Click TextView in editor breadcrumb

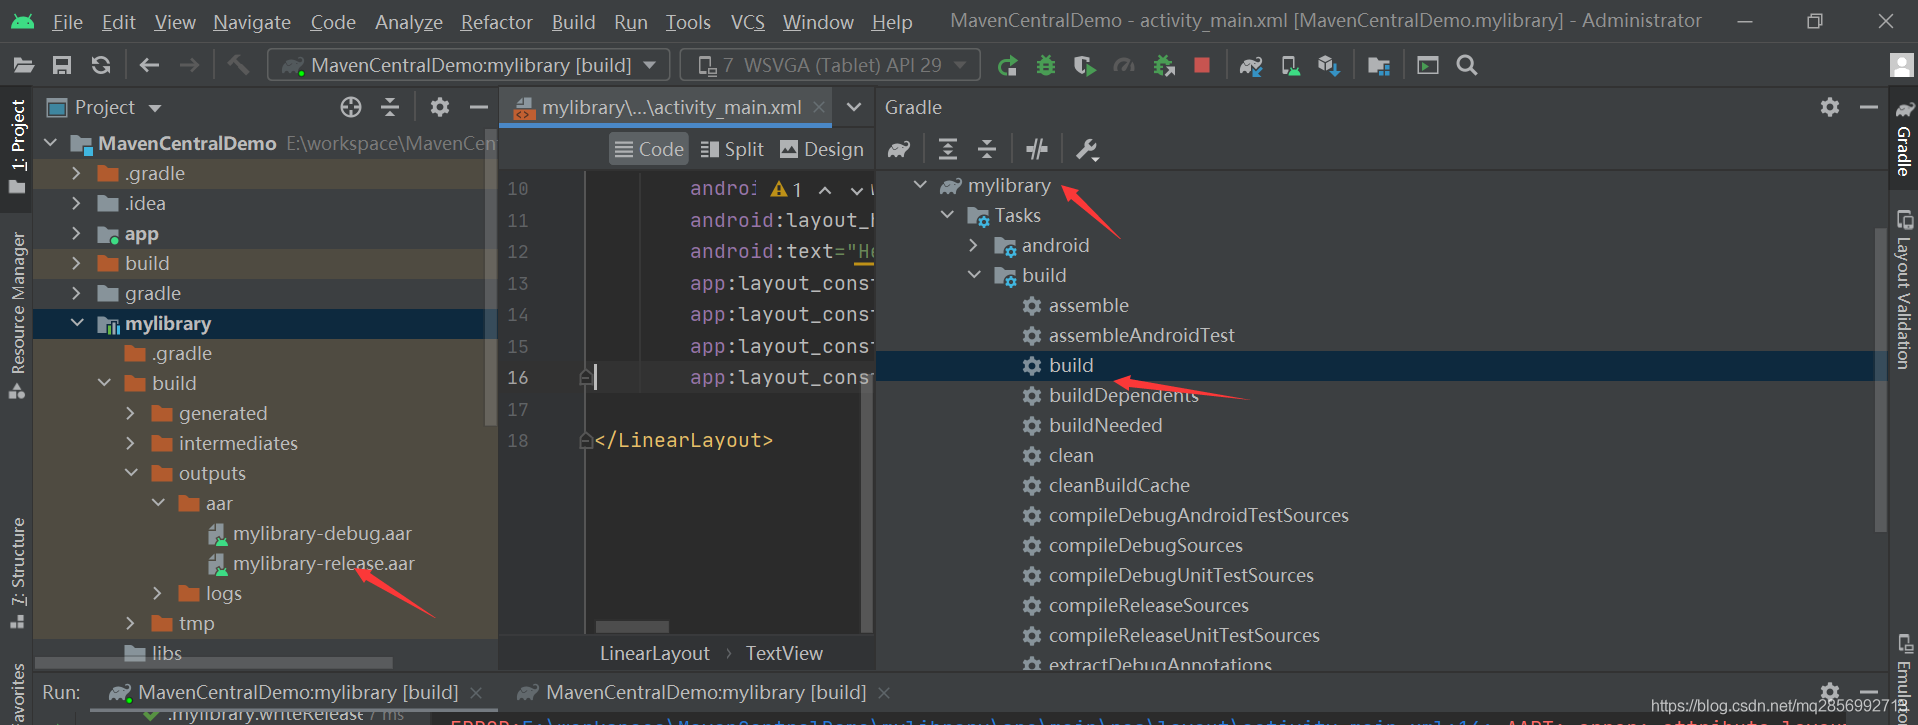coord(784,653)
